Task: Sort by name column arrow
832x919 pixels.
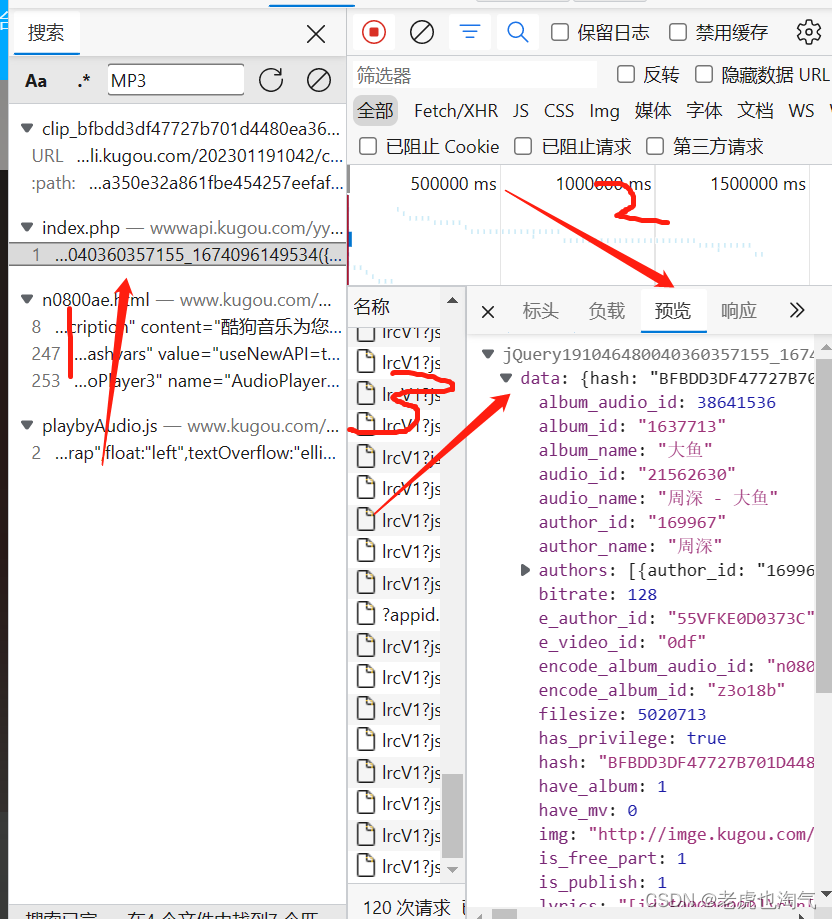Action: point(452,301)
